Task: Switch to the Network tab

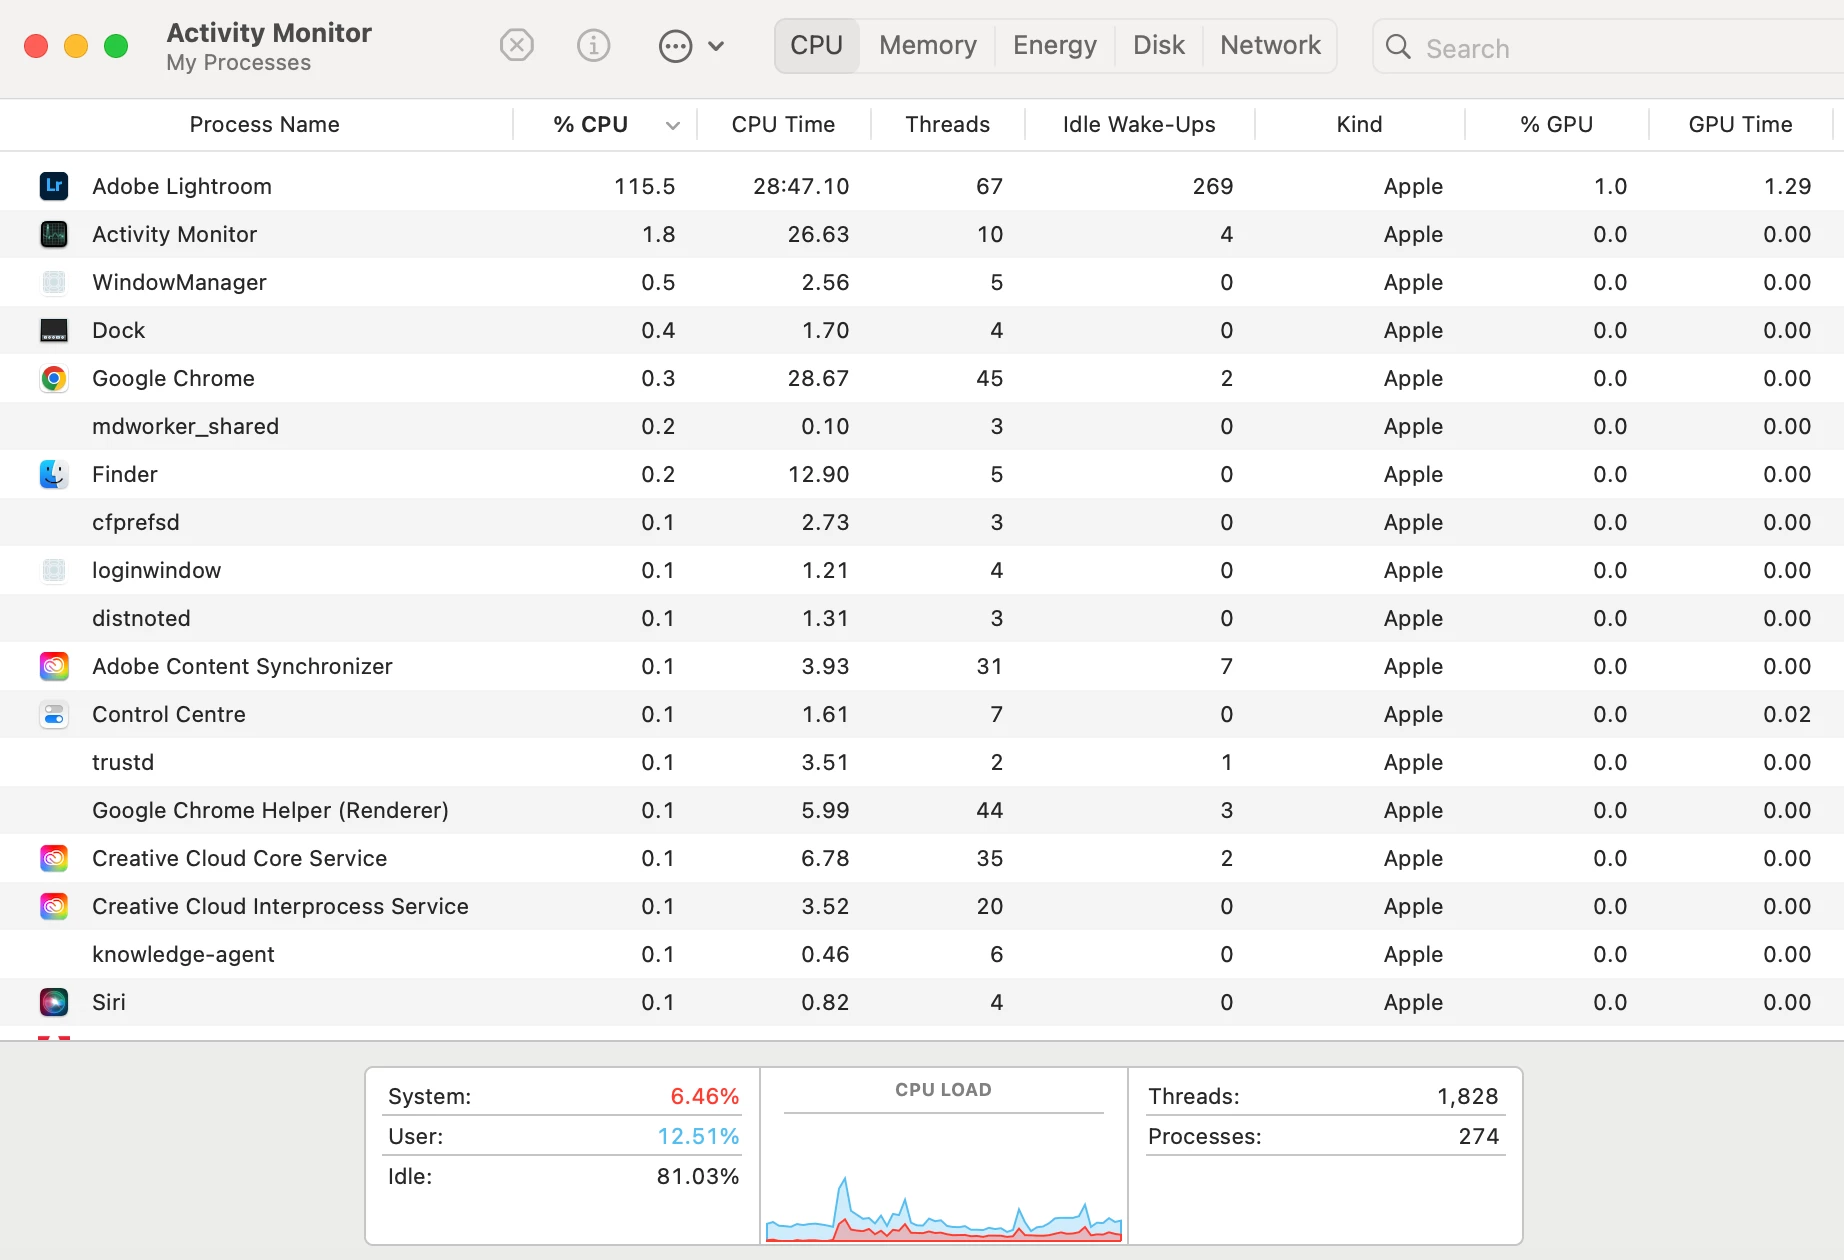Action: (x=1271, y=46)
